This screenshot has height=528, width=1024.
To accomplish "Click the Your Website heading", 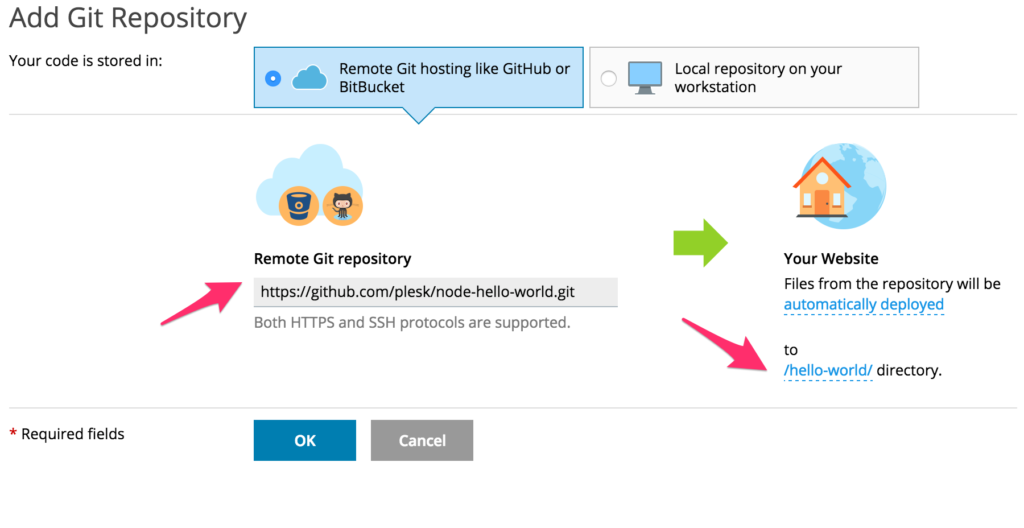I will pyautogui.click(x=831, y=259).
